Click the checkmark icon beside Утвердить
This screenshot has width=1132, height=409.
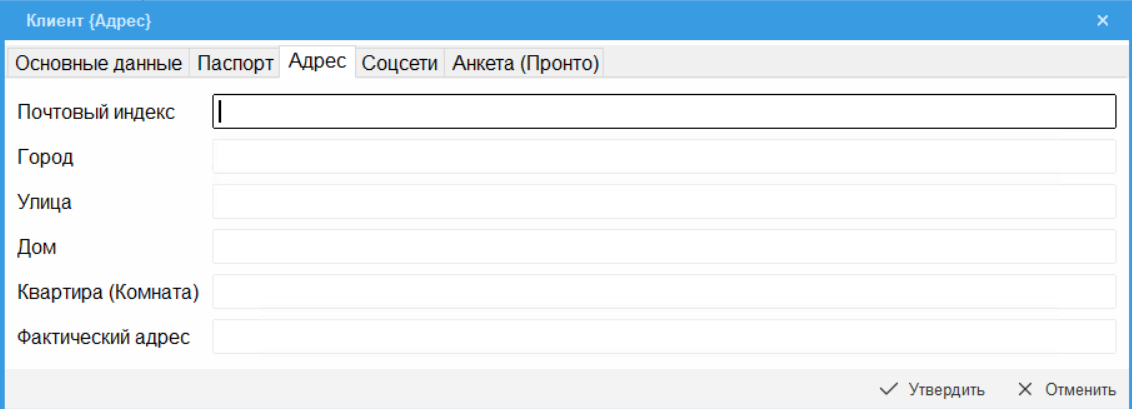coord(888,389)
